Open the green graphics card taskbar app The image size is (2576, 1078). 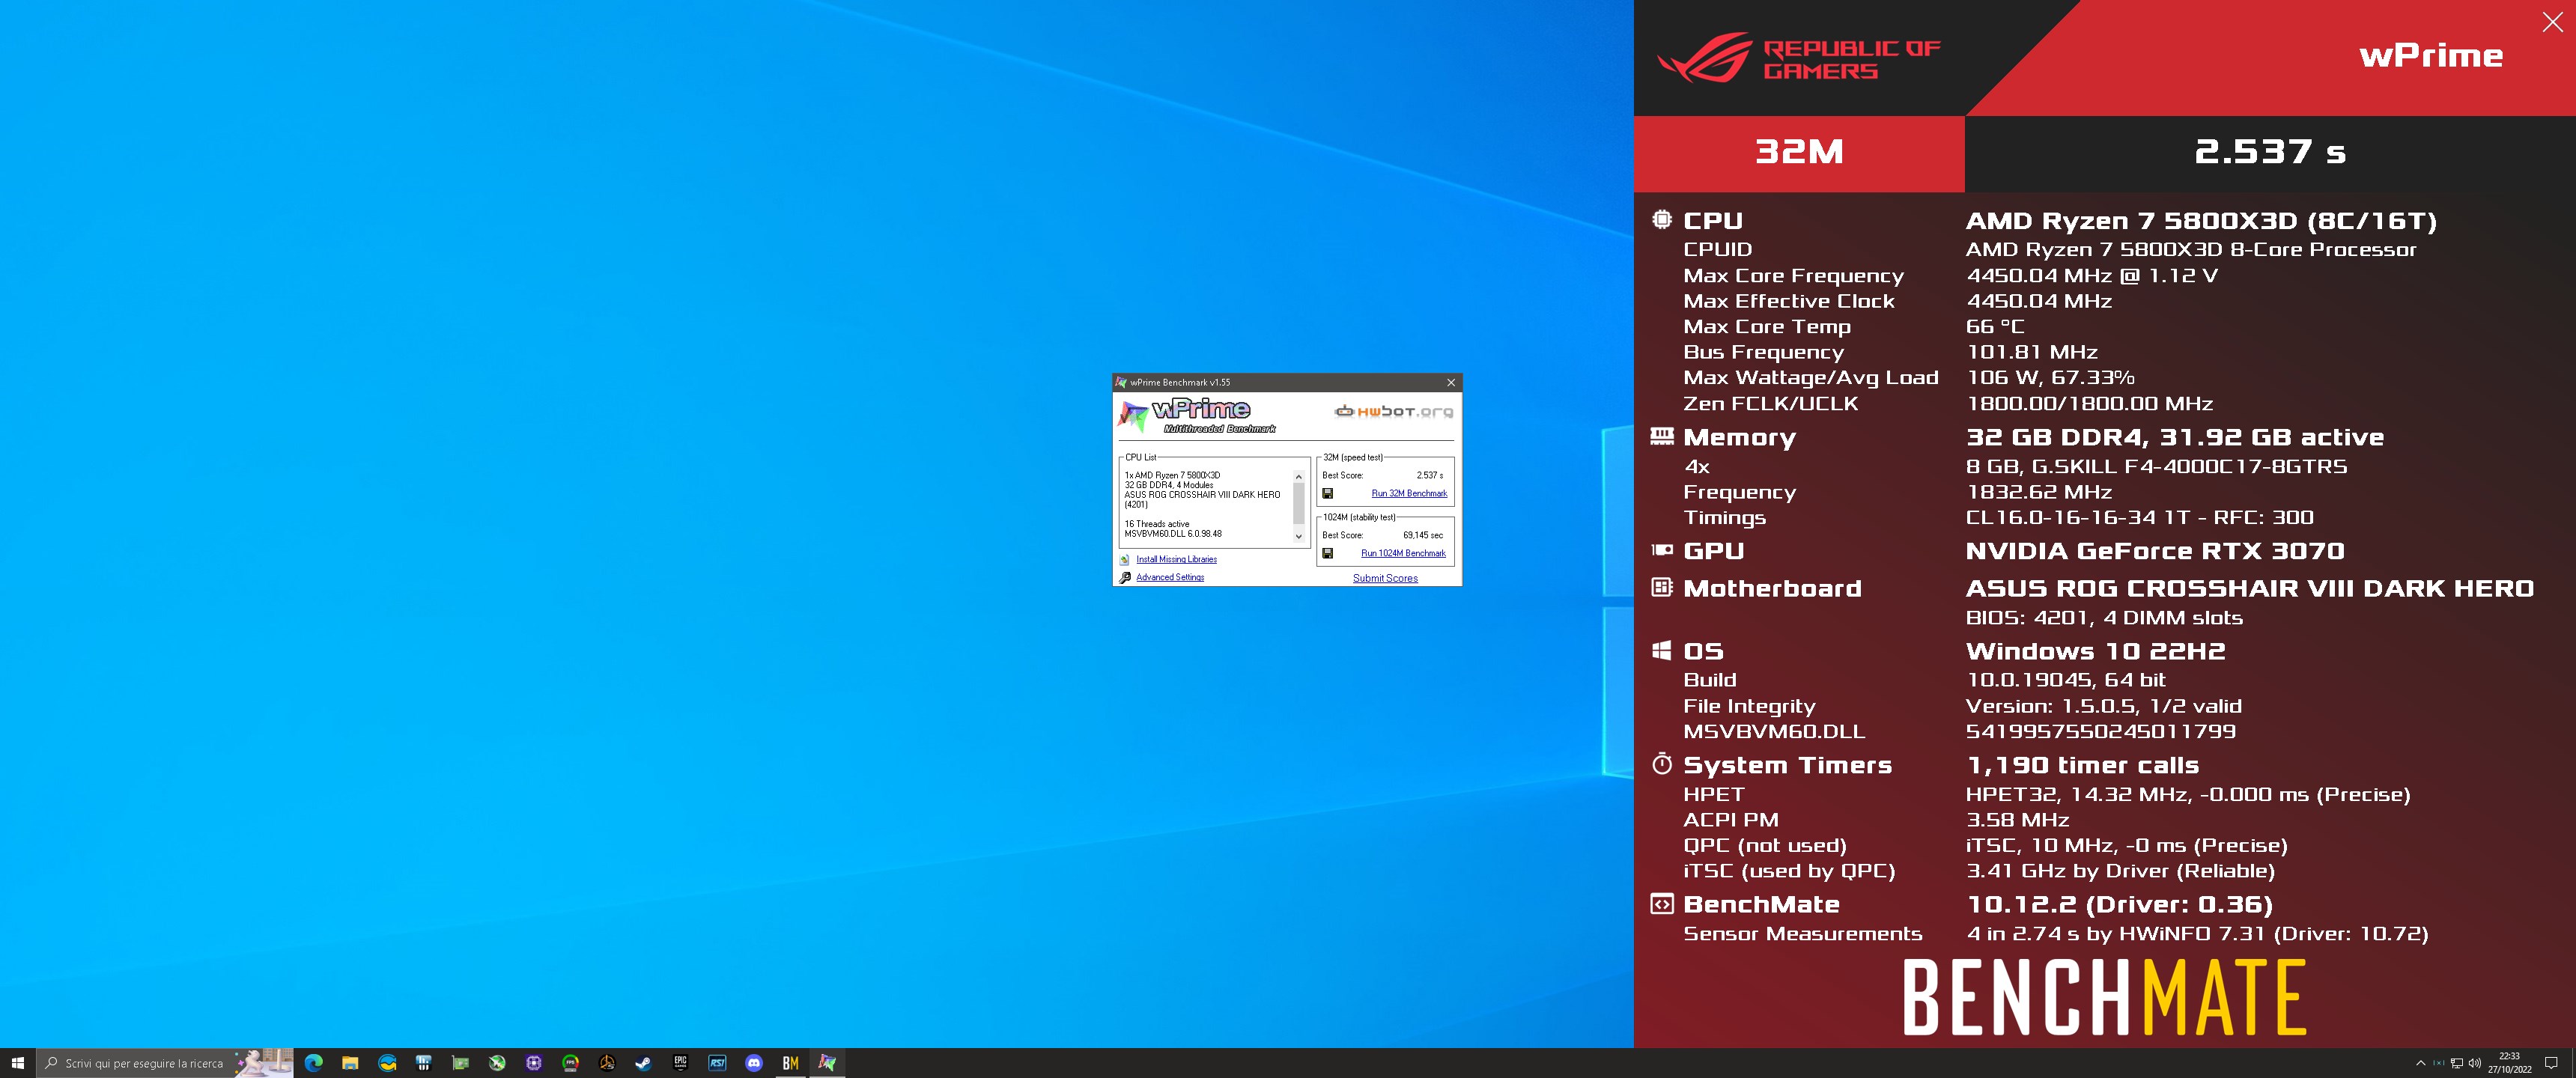click(x=460, y=1063)
